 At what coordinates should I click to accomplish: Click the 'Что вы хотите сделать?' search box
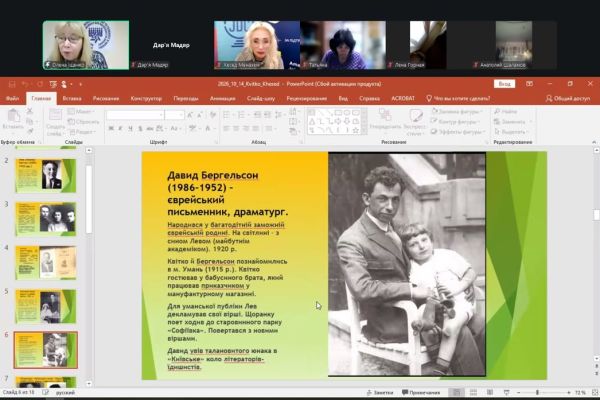(458, 98)
